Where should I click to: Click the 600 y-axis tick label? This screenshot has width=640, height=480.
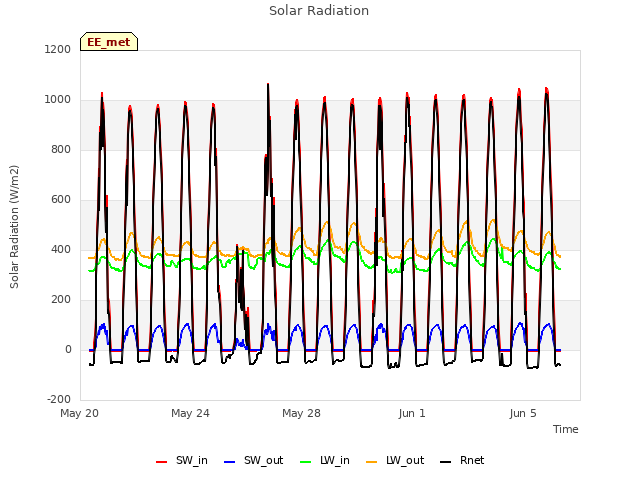point(61,200)
